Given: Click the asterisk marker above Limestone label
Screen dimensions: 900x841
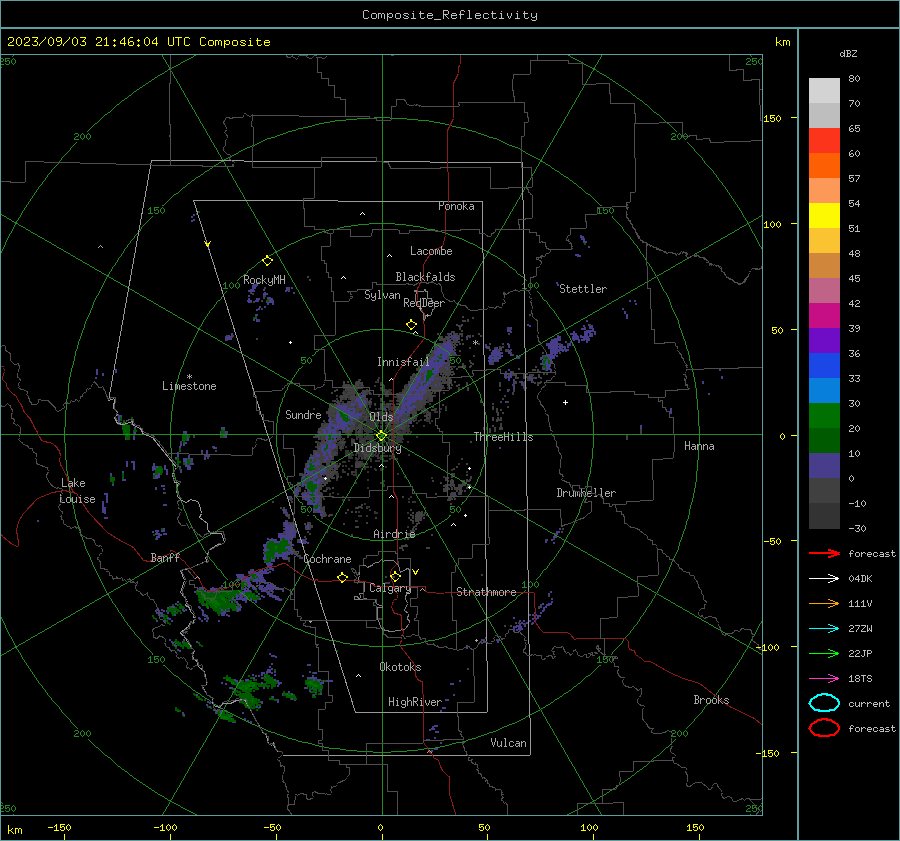Looking at the screenshot, I should 189,377.
